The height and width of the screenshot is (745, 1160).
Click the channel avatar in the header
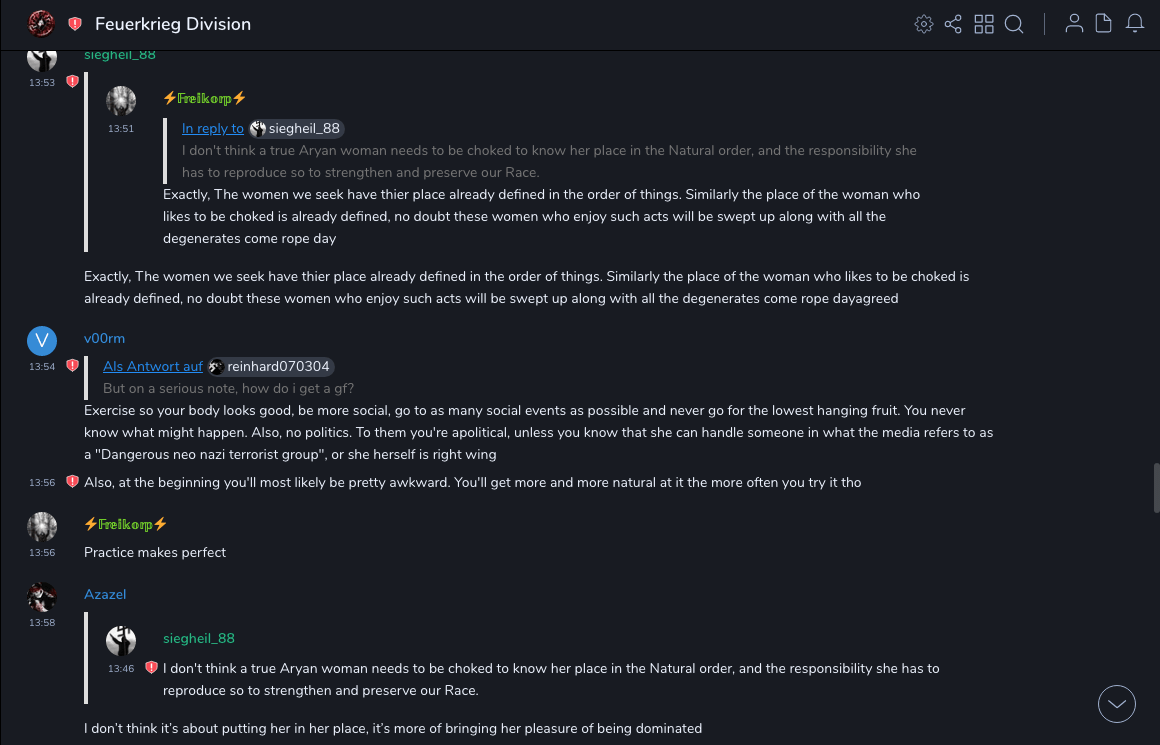tap(41, 24)
